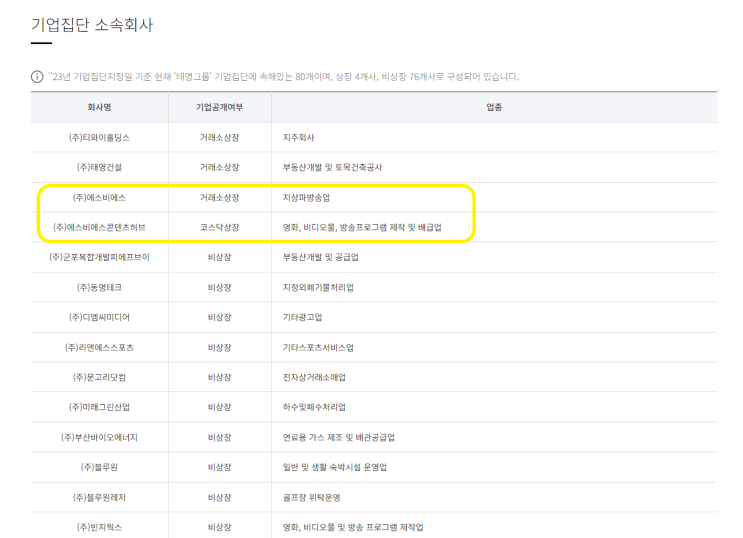743x538 pixels.
Task: Select company name (주)동명테크
Action: coord(100,288)
